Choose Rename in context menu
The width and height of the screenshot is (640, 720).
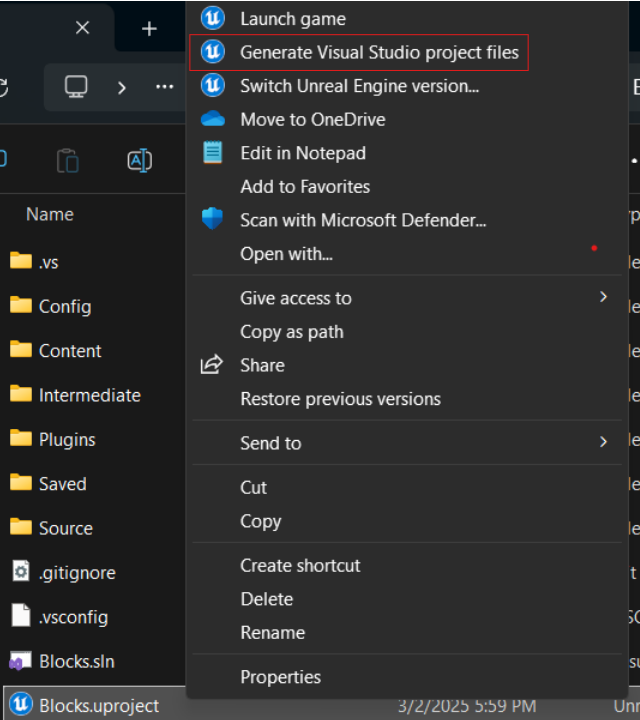click(x=273, y=633)
